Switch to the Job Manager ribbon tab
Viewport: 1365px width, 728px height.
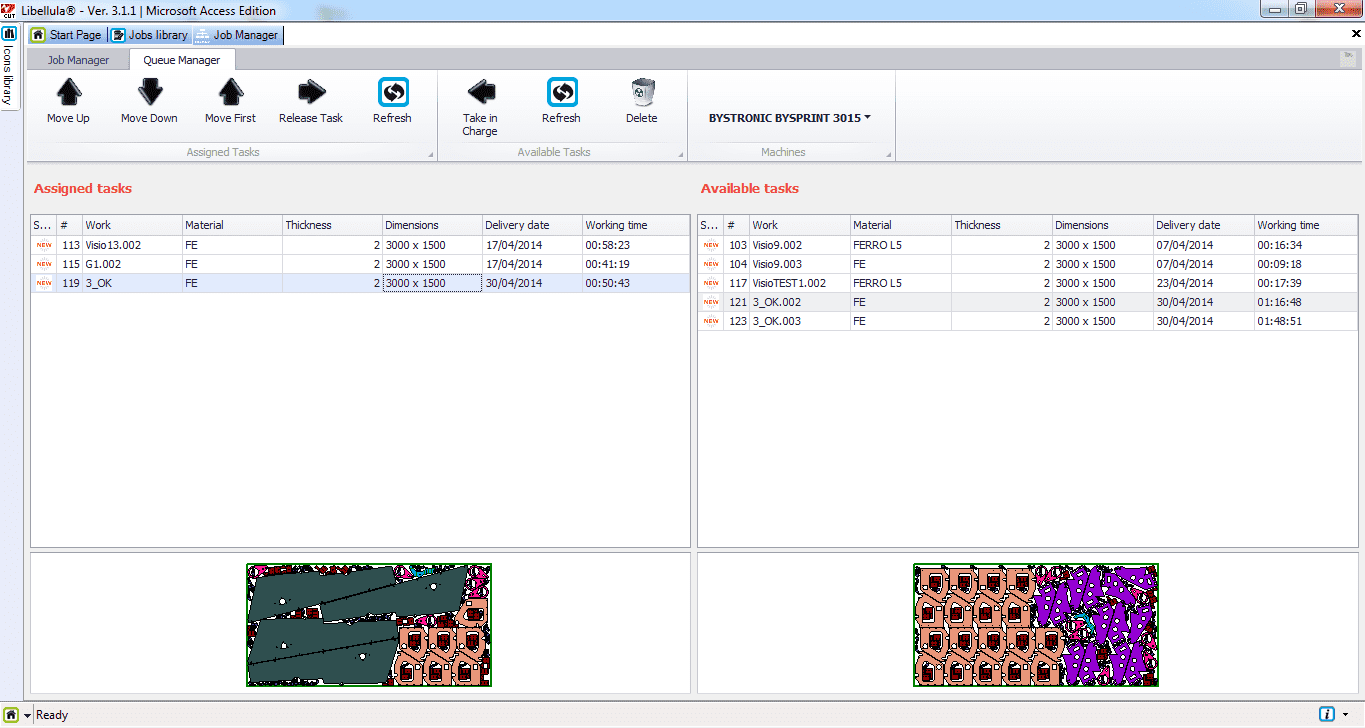[x=79, y=60]
